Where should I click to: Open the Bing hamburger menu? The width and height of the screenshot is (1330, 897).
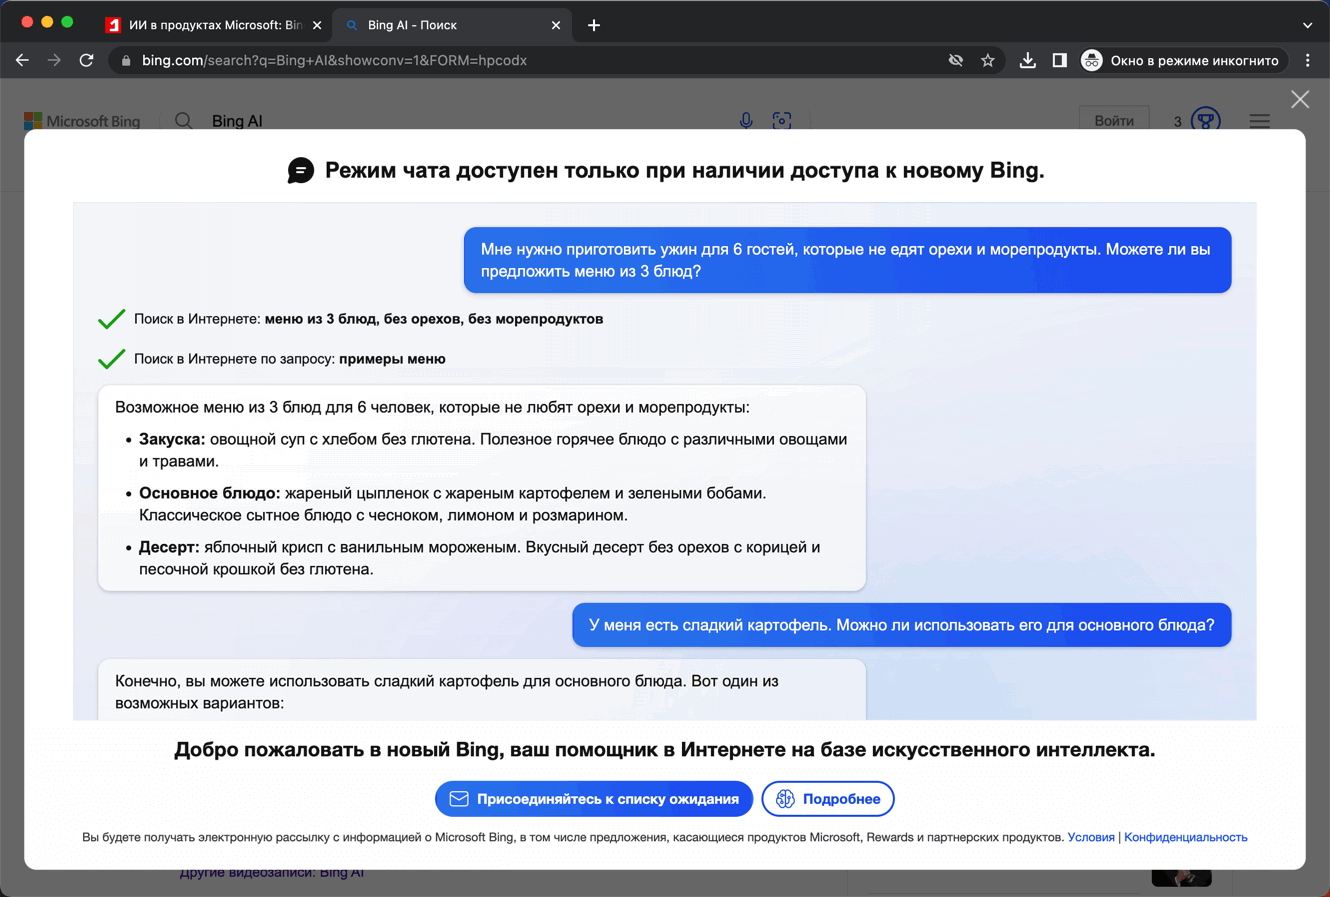[x=1260, y=121]
